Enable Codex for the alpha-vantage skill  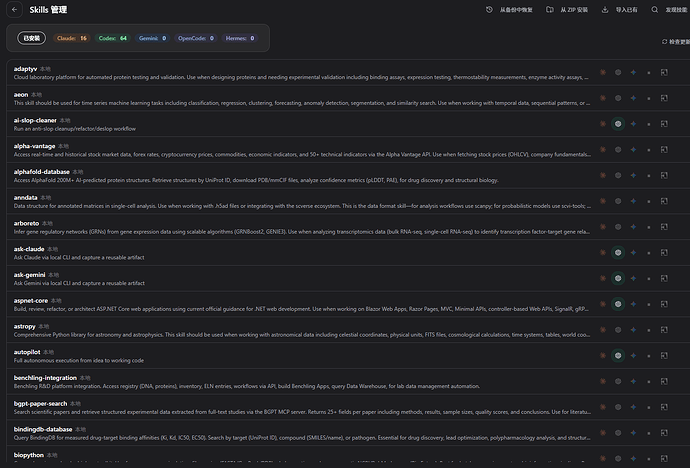coord(618,150)
